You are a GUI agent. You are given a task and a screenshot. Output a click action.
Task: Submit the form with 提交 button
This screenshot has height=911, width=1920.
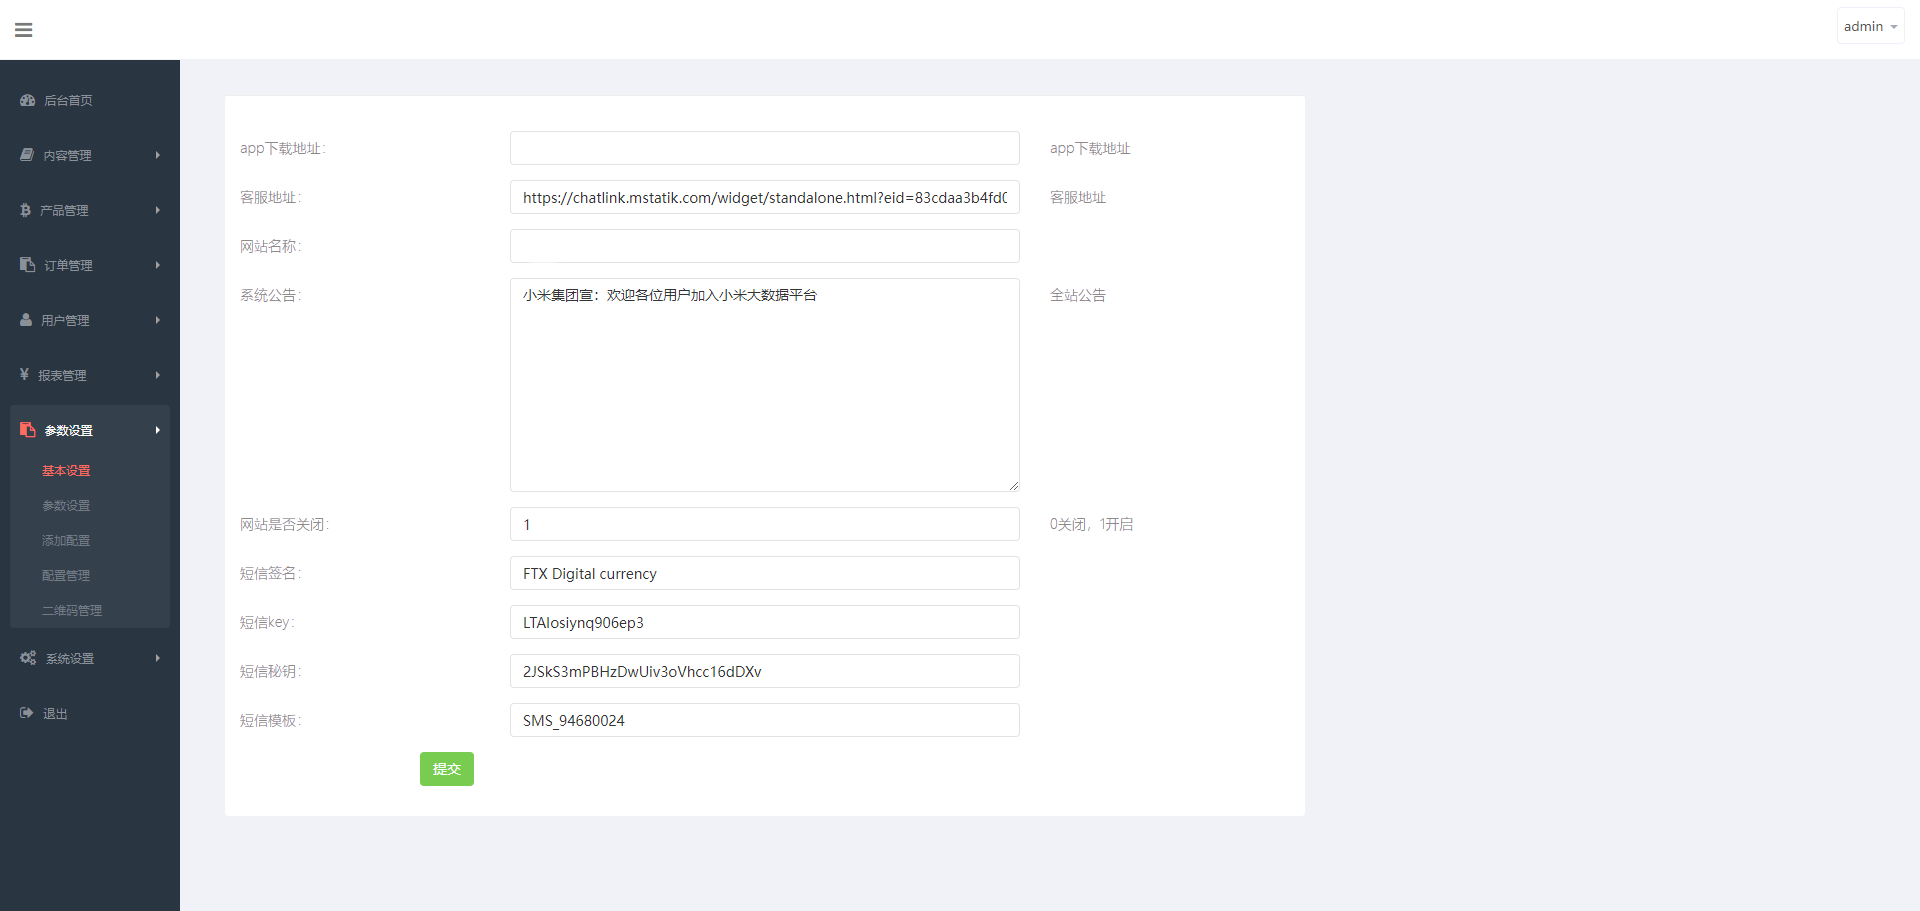(447, 769)
